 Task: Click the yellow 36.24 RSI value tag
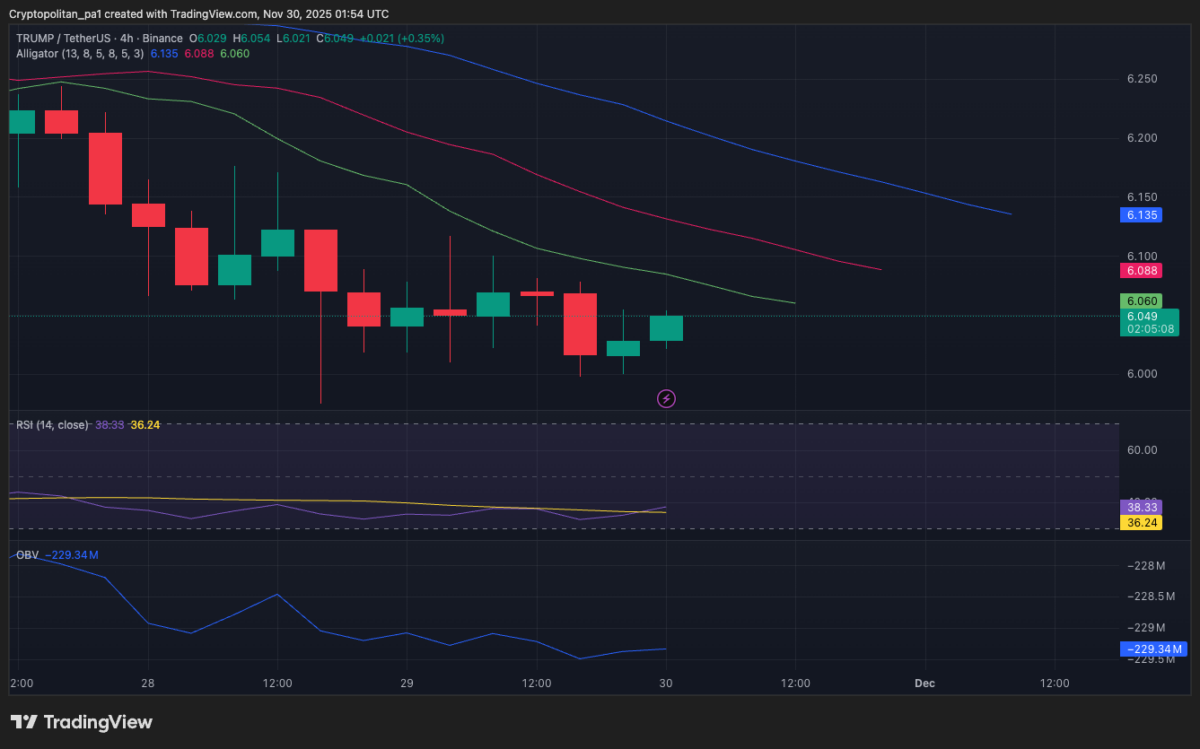(1141, 523)
